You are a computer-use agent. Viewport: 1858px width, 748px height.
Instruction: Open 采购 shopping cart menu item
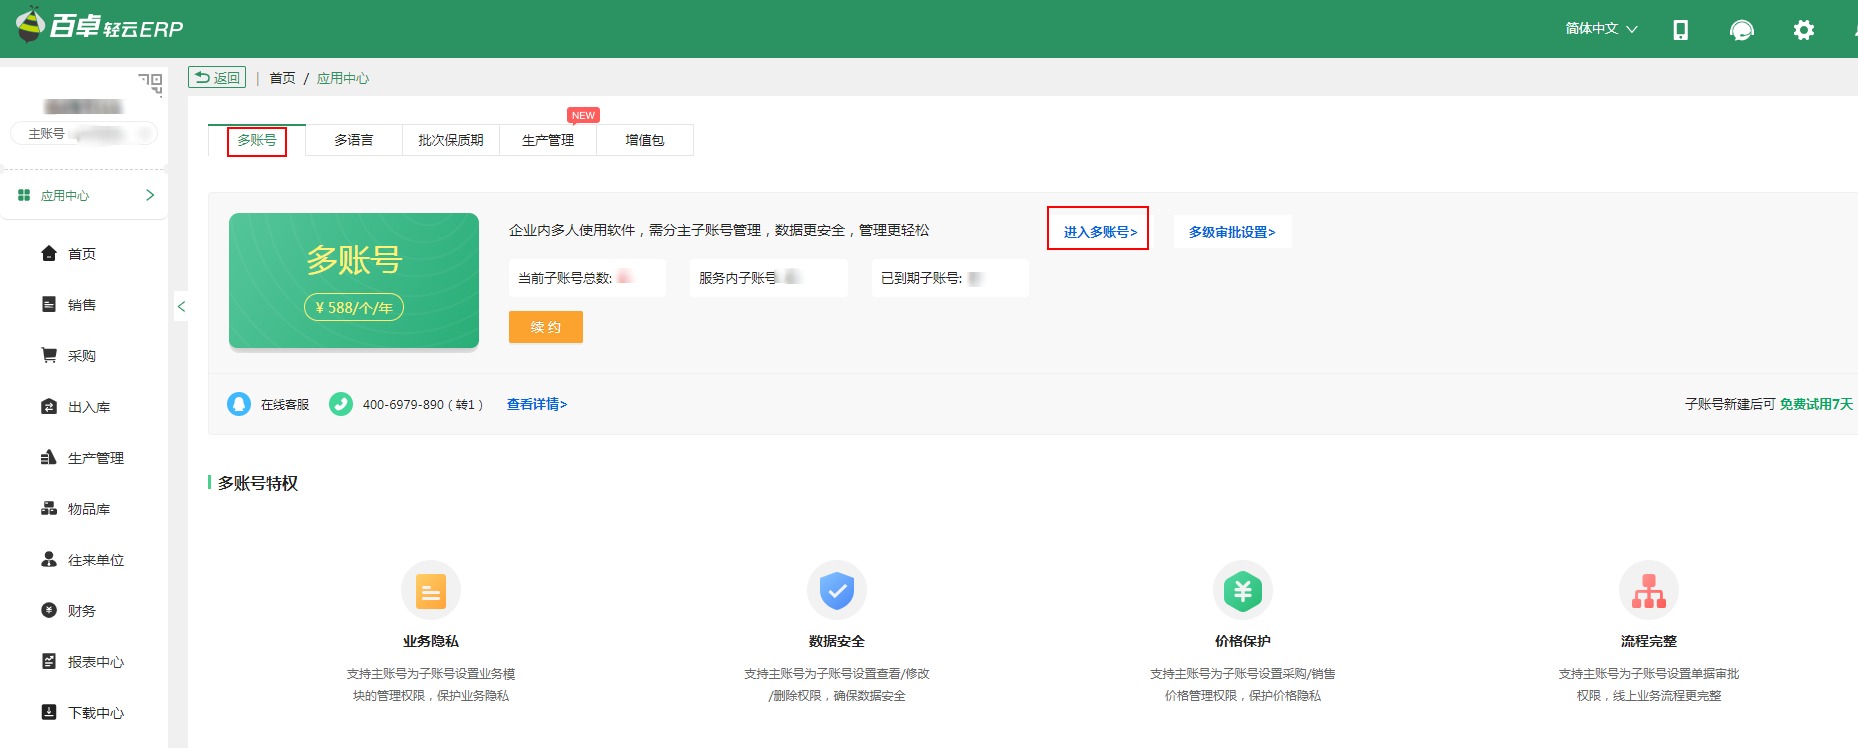pyautogui.click(x=81, y=356)
